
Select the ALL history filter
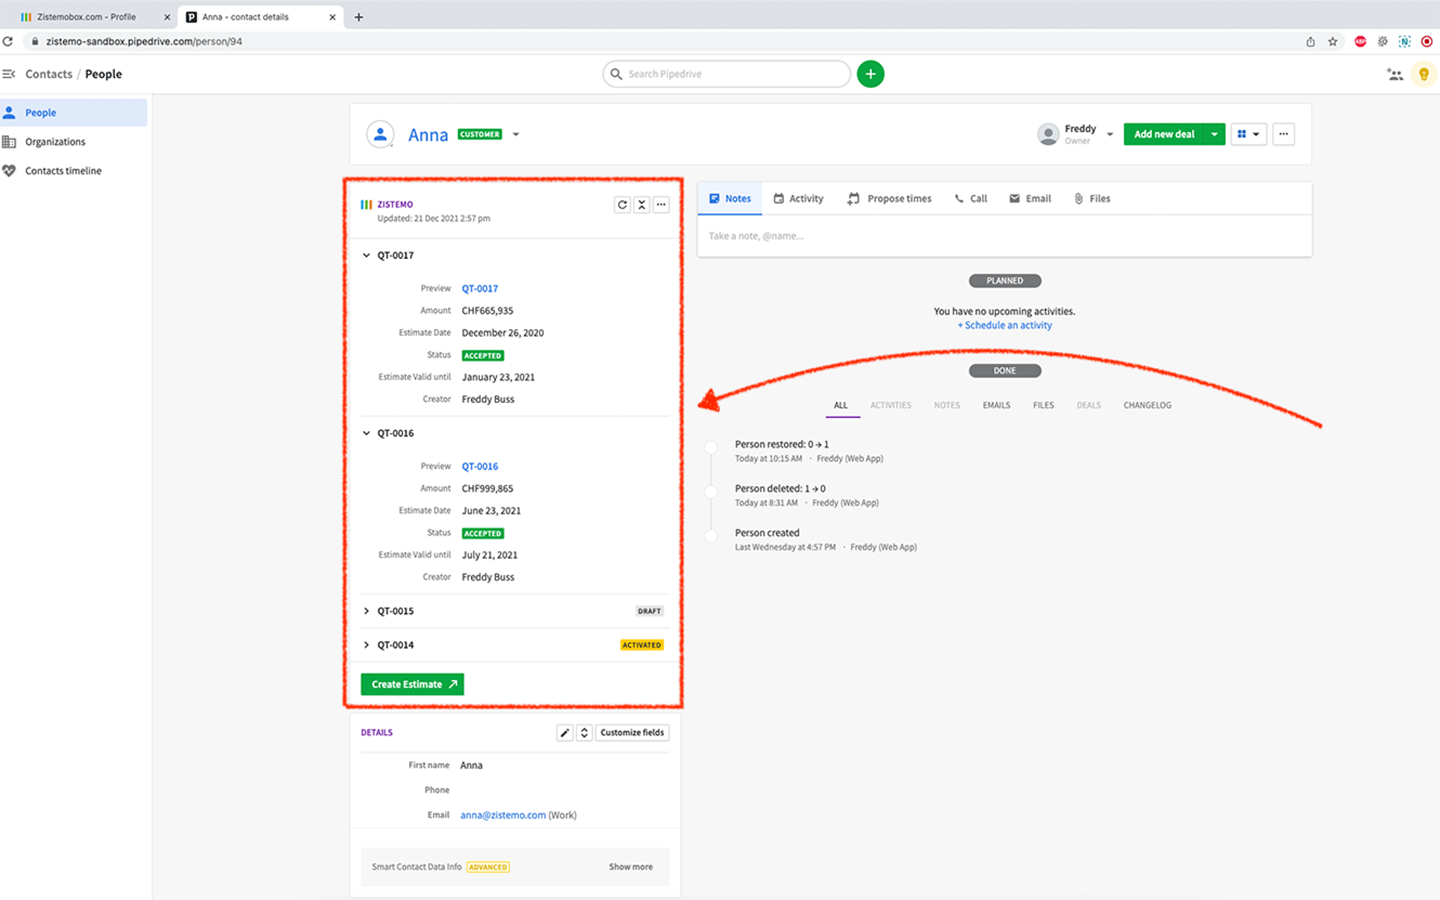point(841,405)
